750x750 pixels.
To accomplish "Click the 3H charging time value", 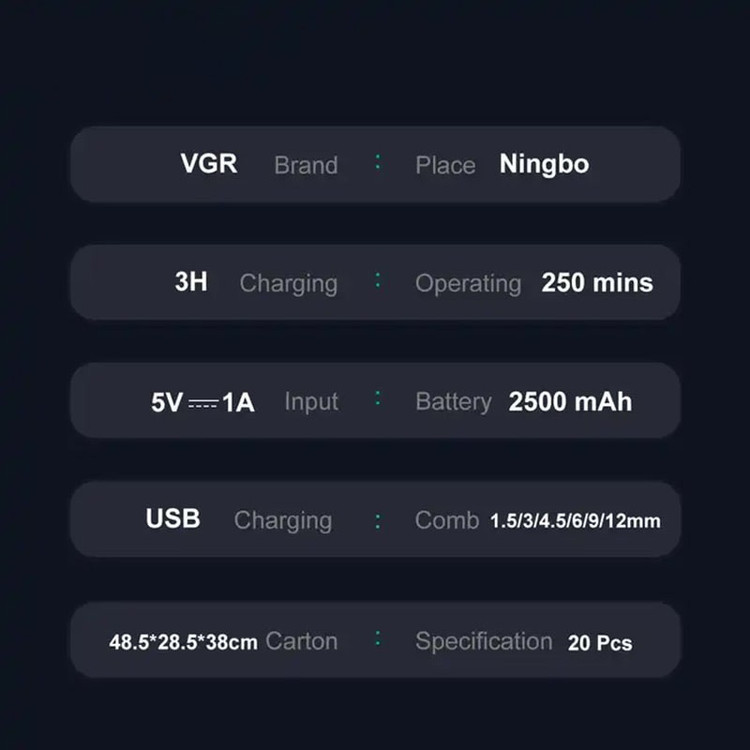I will pos(191,282).
